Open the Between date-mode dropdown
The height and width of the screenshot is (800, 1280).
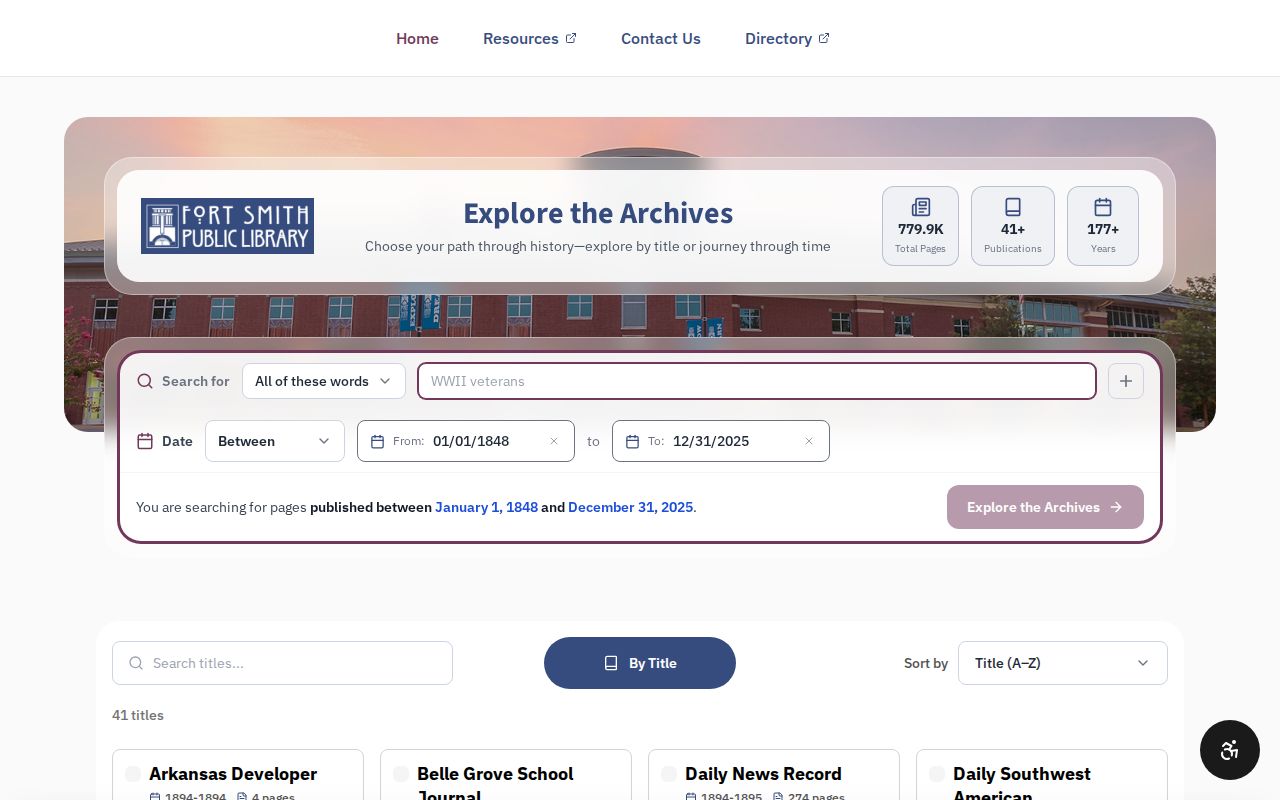[275, 441]
